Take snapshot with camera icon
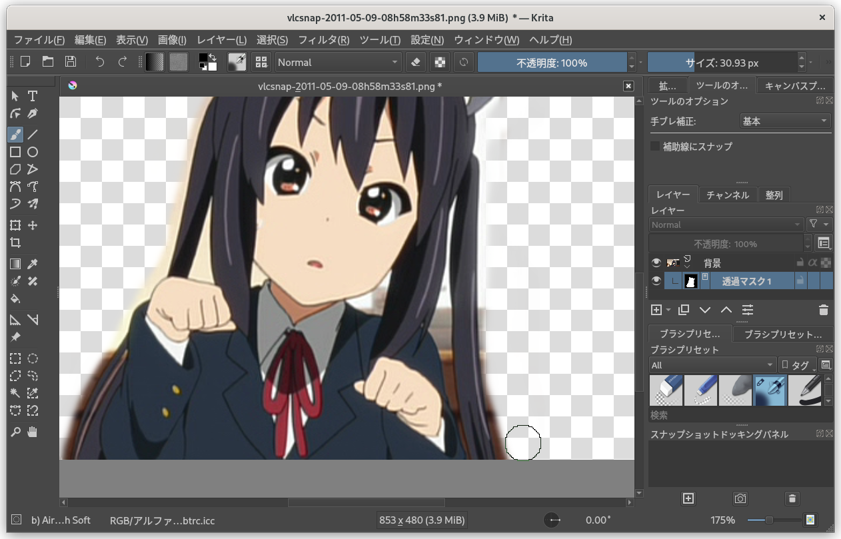 tap(740, 499)
